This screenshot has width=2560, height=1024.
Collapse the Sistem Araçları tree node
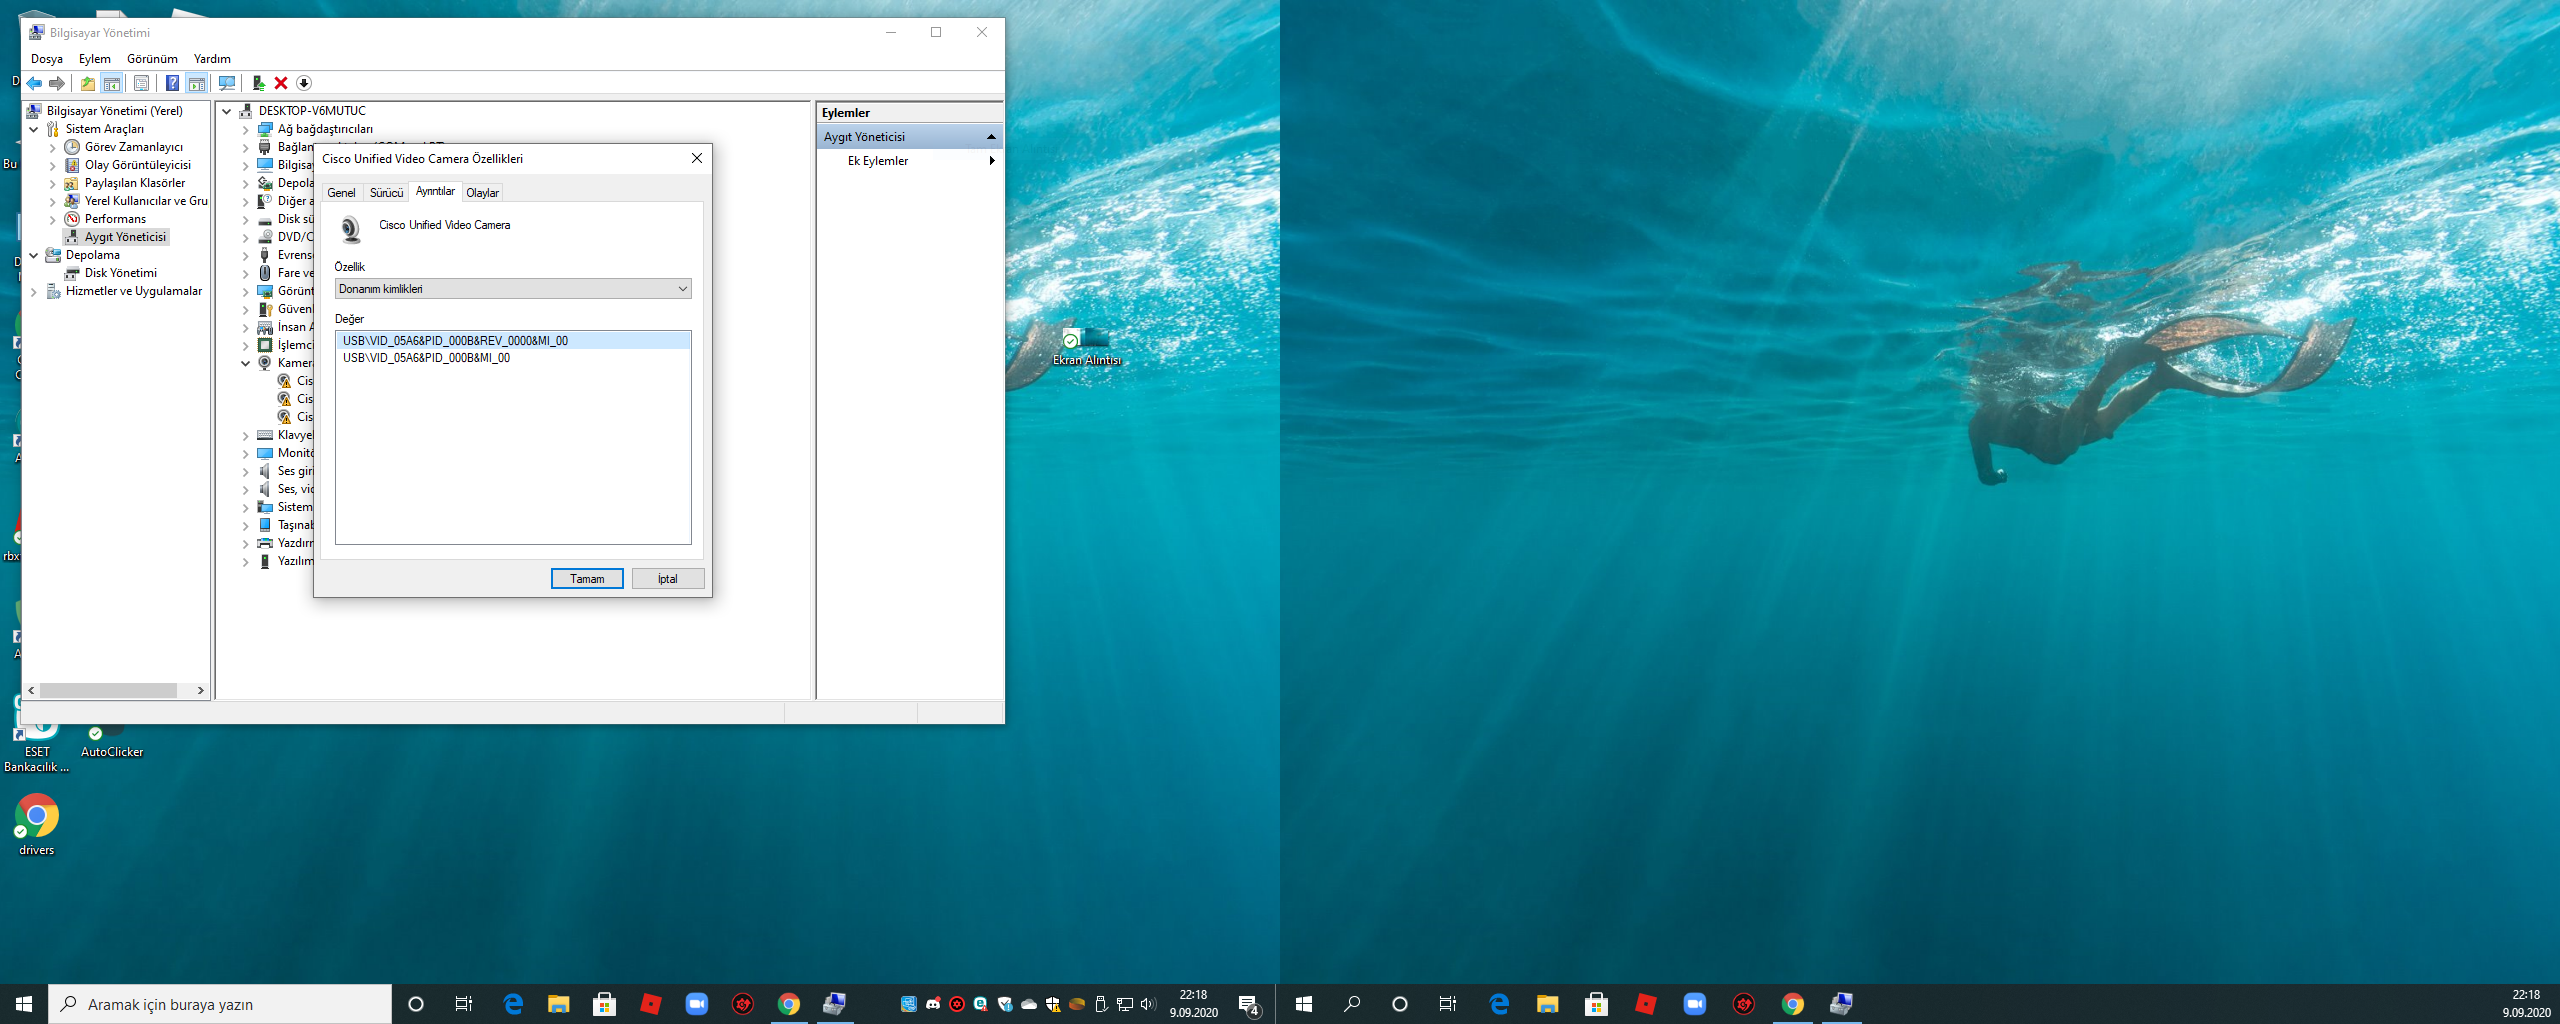click(34, 129)
